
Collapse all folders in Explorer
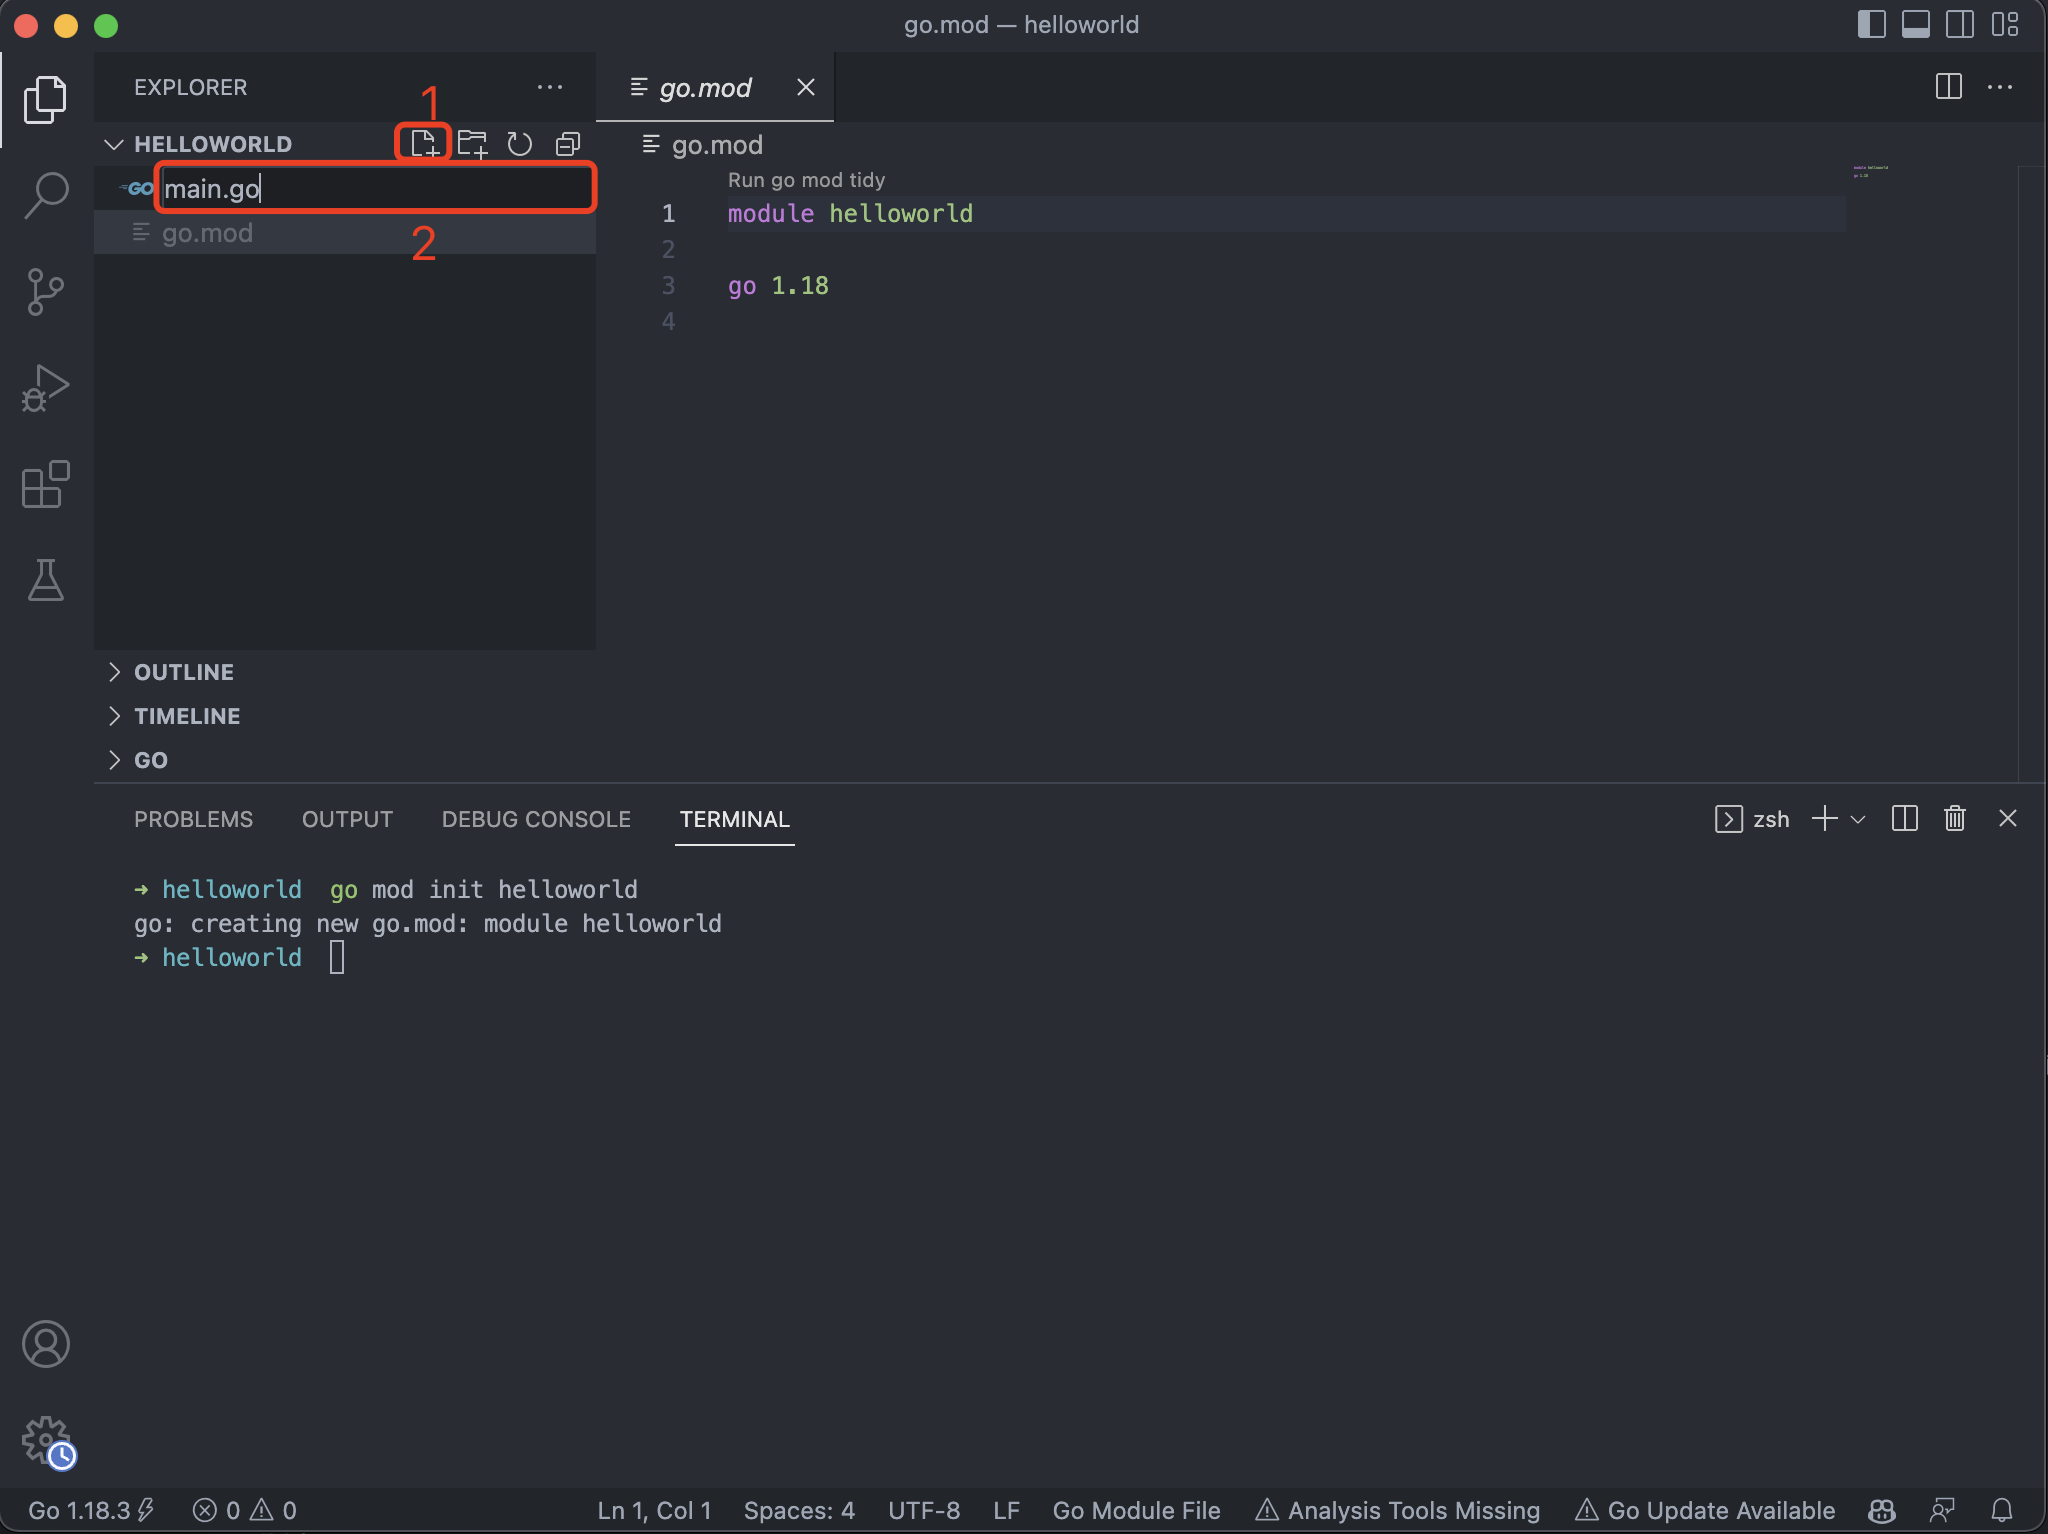pyautogui.click(x=568, y=144)
